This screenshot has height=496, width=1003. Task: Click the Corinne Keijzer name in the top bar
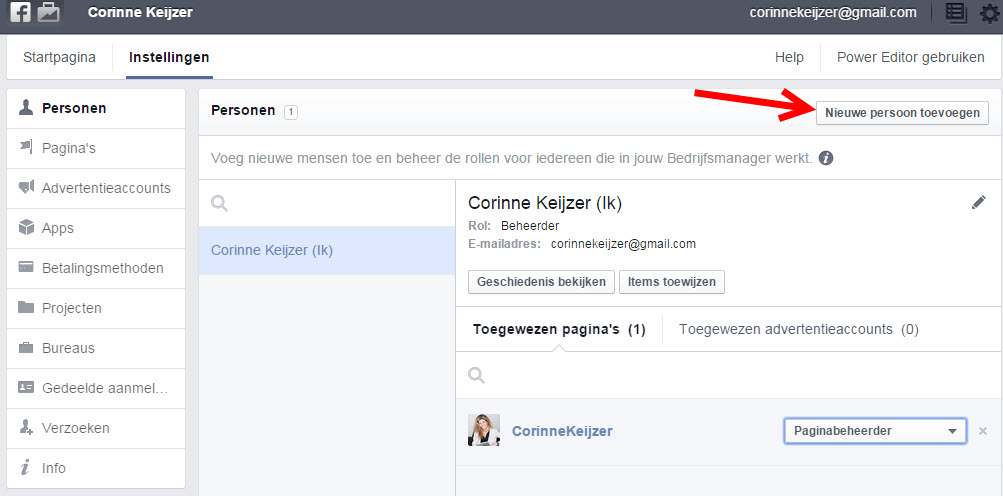point(140,12)
